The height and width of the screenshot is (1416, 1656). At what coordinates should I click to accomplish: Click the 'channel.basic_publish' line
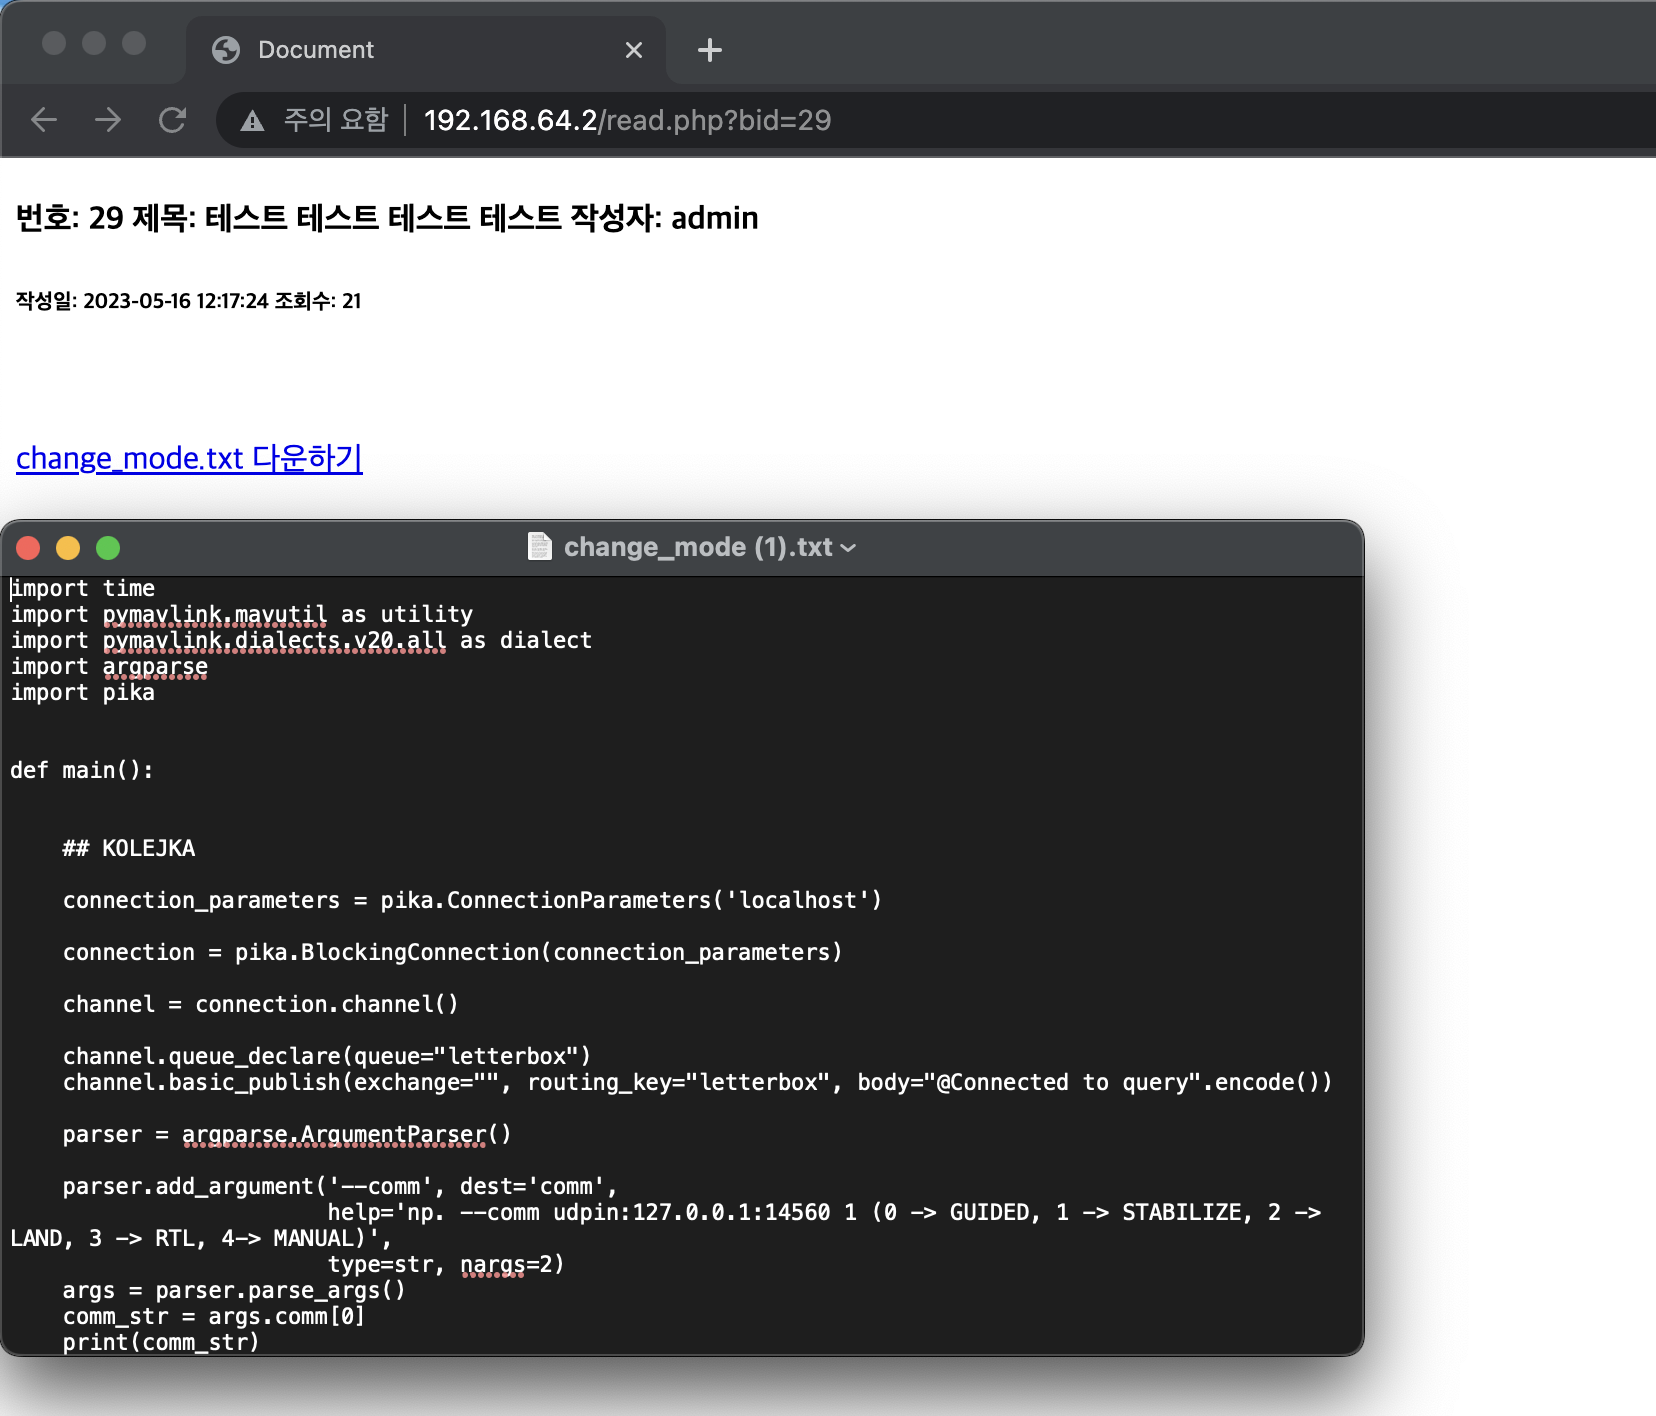[x=697, y=1082]
